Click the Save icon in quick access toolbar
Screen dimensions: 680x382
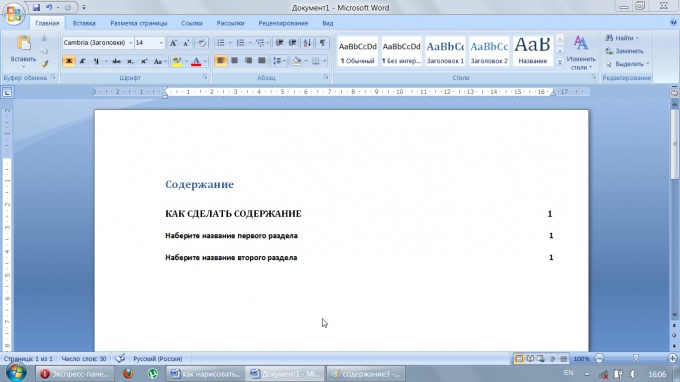coord(36,7)
